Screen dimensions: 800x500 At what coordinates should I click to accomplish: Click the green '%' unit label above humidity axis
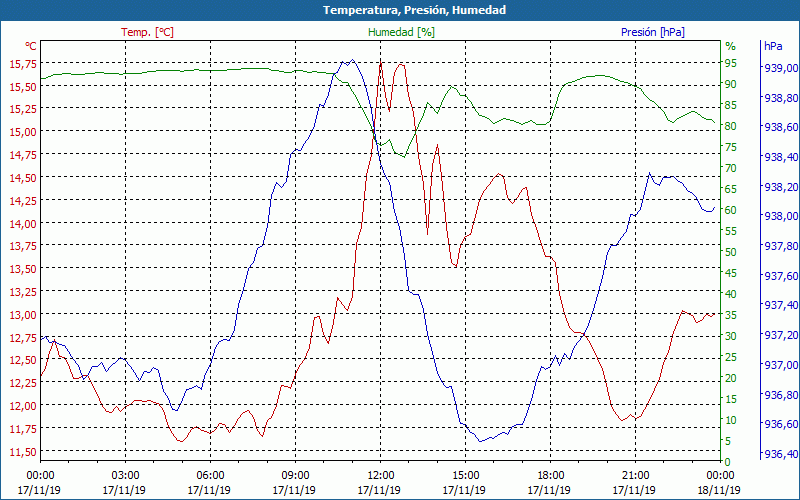[731, 46]
